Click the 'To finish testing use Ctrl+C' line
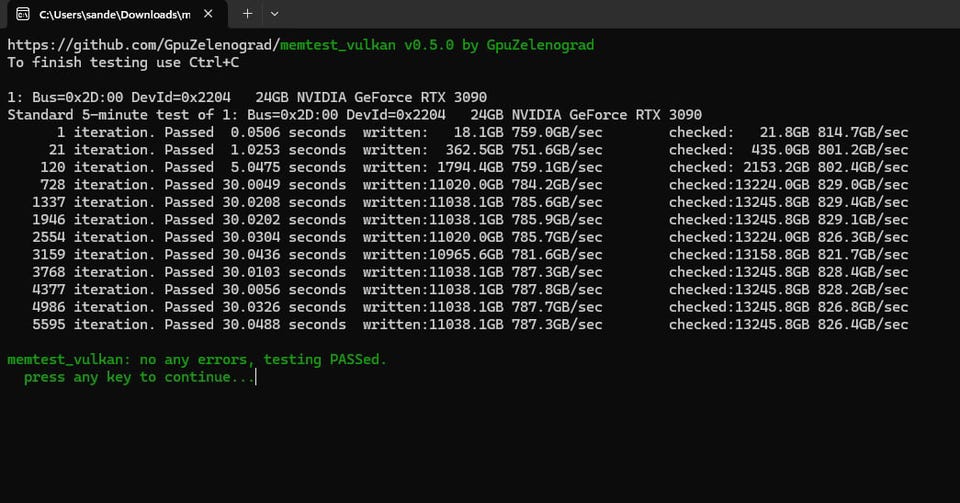The image size is (960, 503). coord(123,62)
